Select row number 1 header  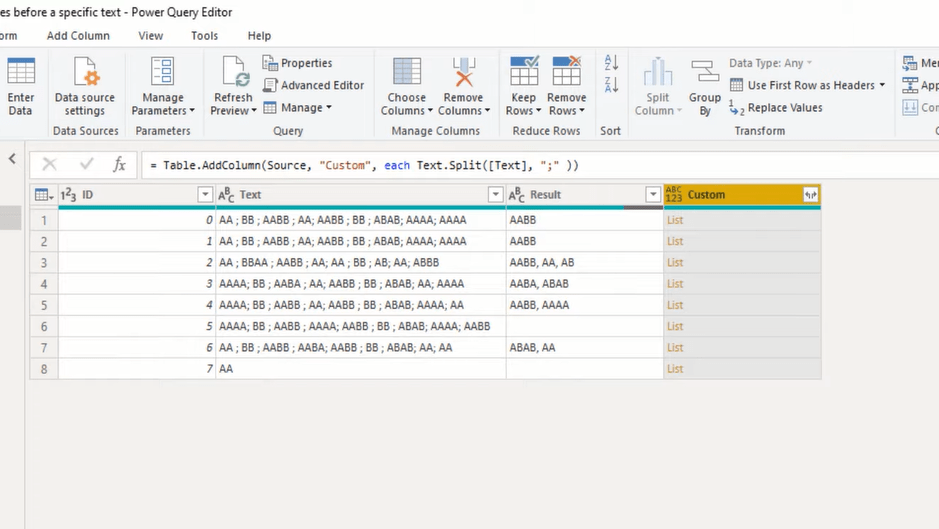44,220
